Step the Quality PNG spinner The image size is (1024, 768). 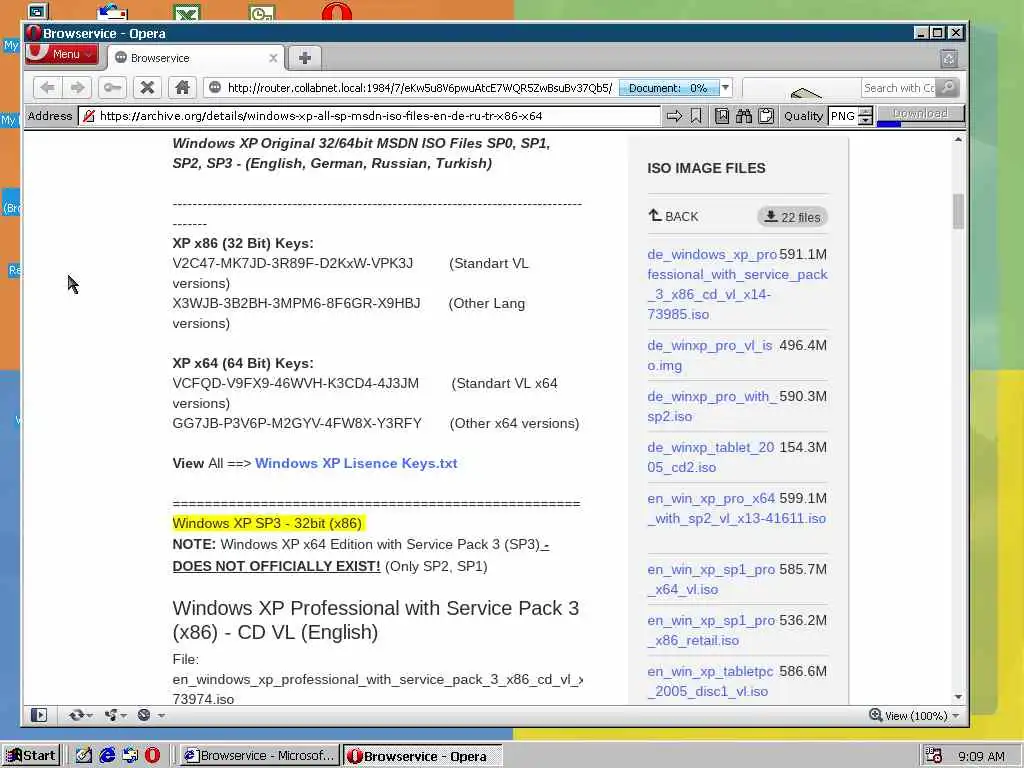[866, 116]
